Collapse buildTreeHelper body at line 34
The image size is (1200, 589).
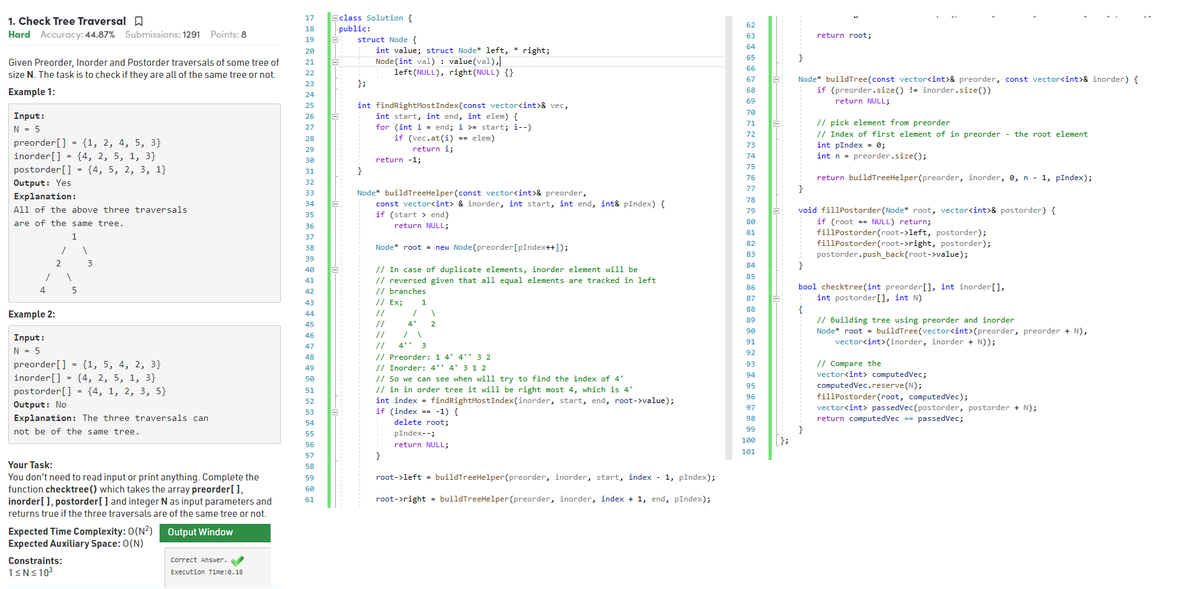pos(334,203)
